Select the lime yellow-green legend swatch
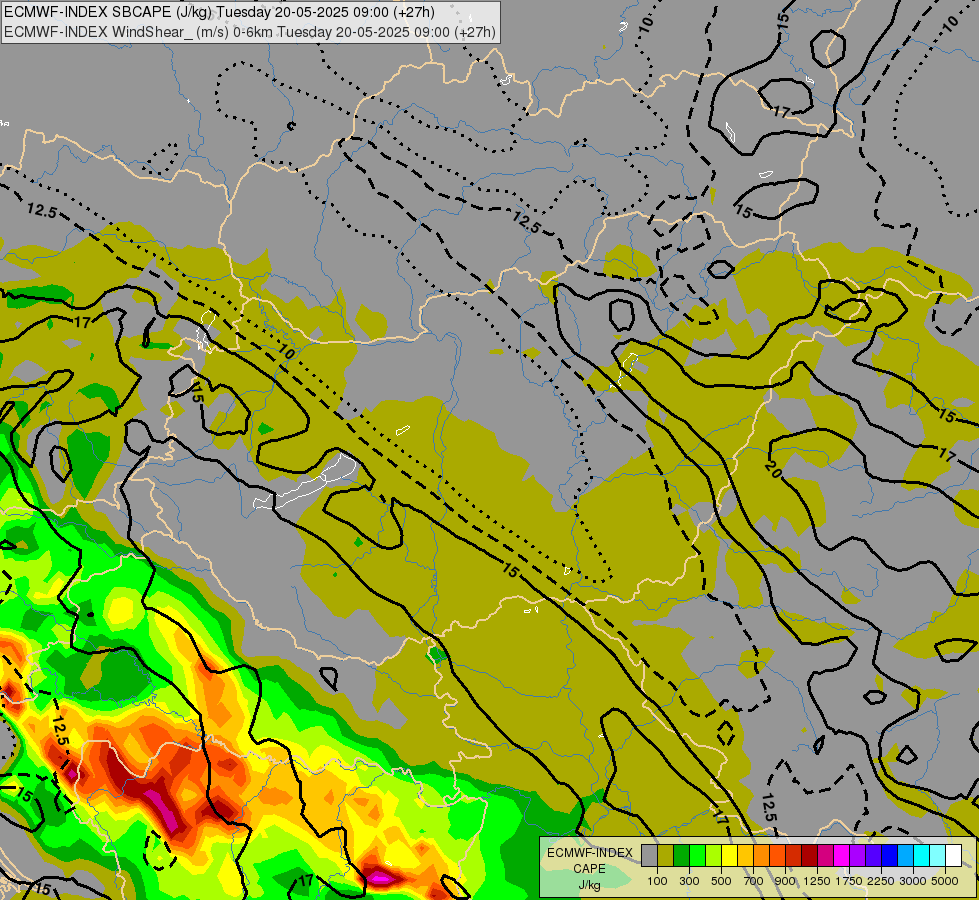Image resolution: width=979 pixels, height=900 pixels. (714, 855)
